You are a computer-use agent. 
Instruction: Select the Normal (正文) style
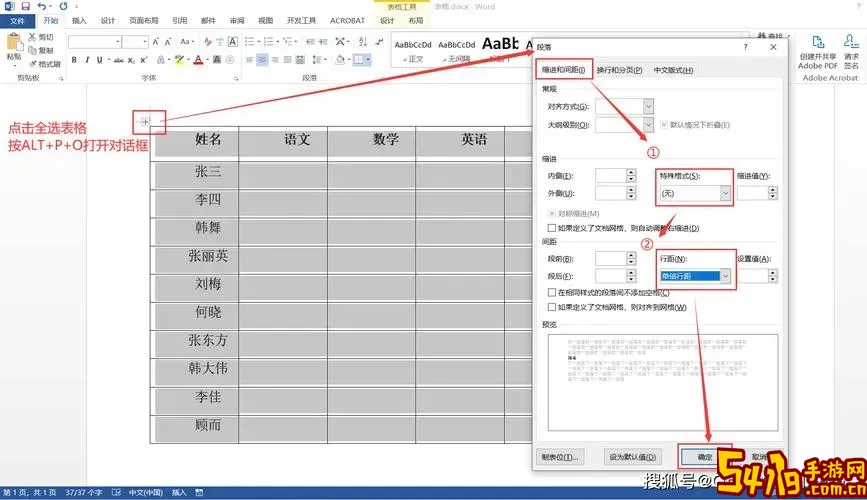pyautogui.click(x=412, y=50)
